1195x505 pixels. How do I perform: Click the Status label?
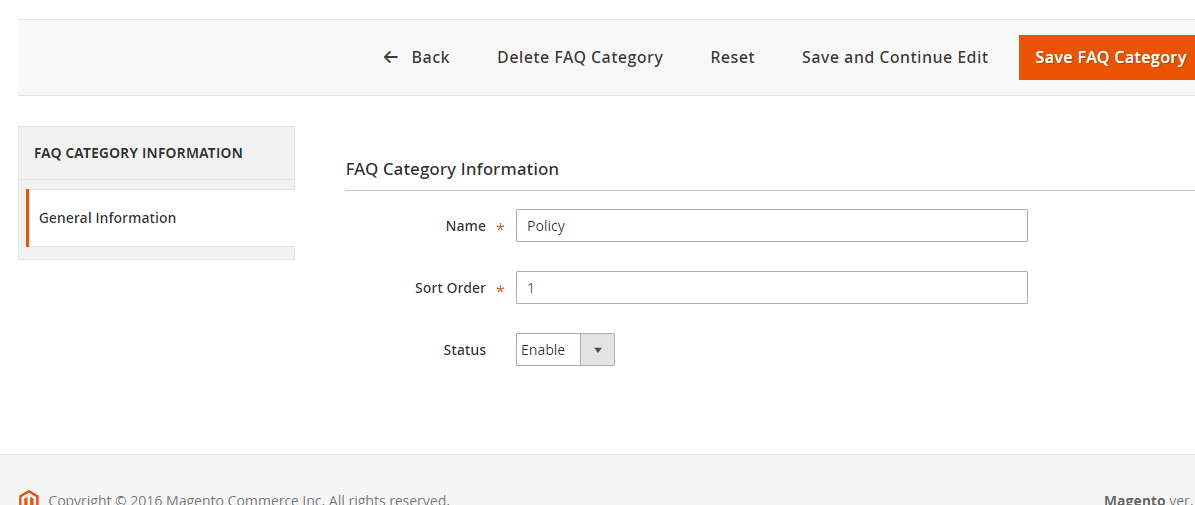[x=464, y=350]
